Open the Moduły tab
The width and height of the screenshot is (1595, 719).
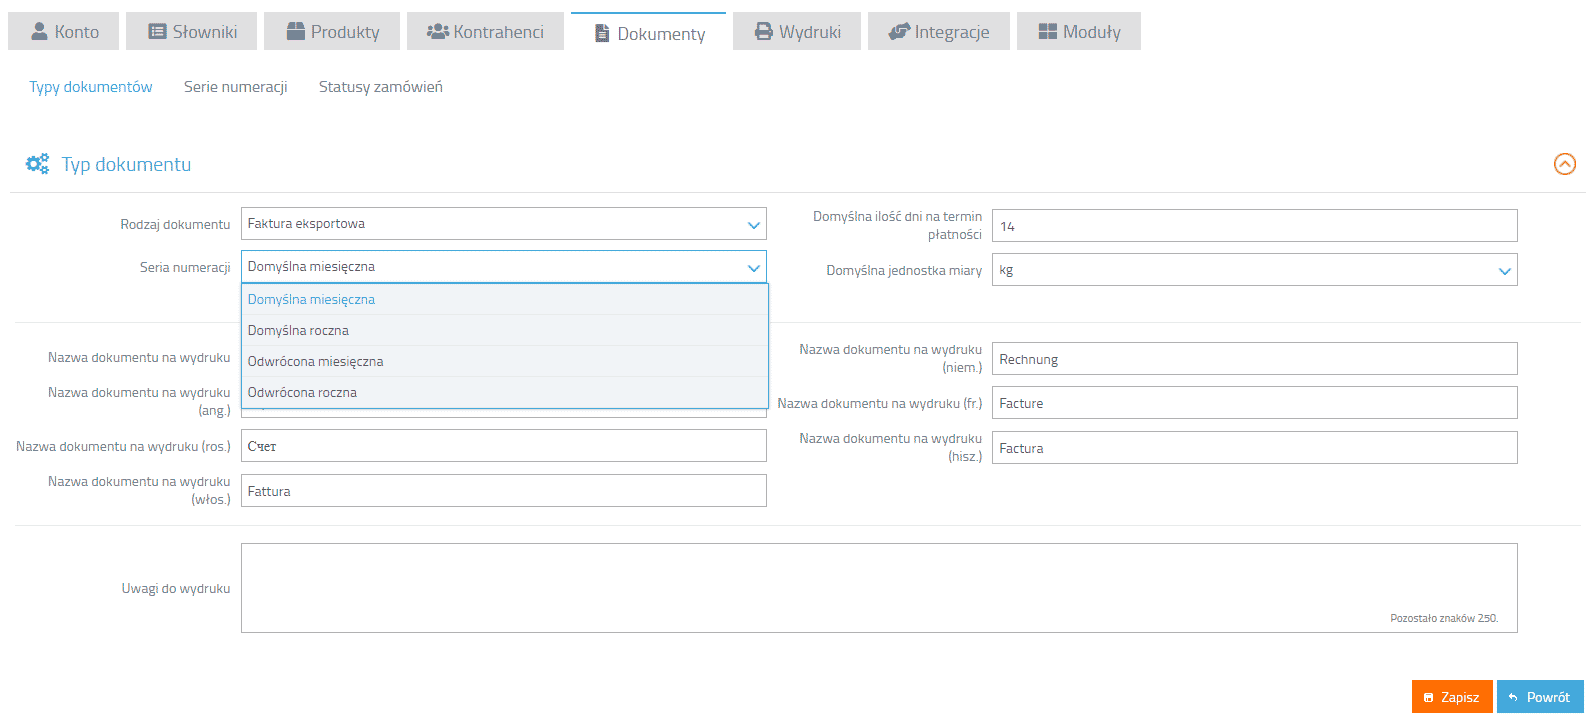(1079, 32)
